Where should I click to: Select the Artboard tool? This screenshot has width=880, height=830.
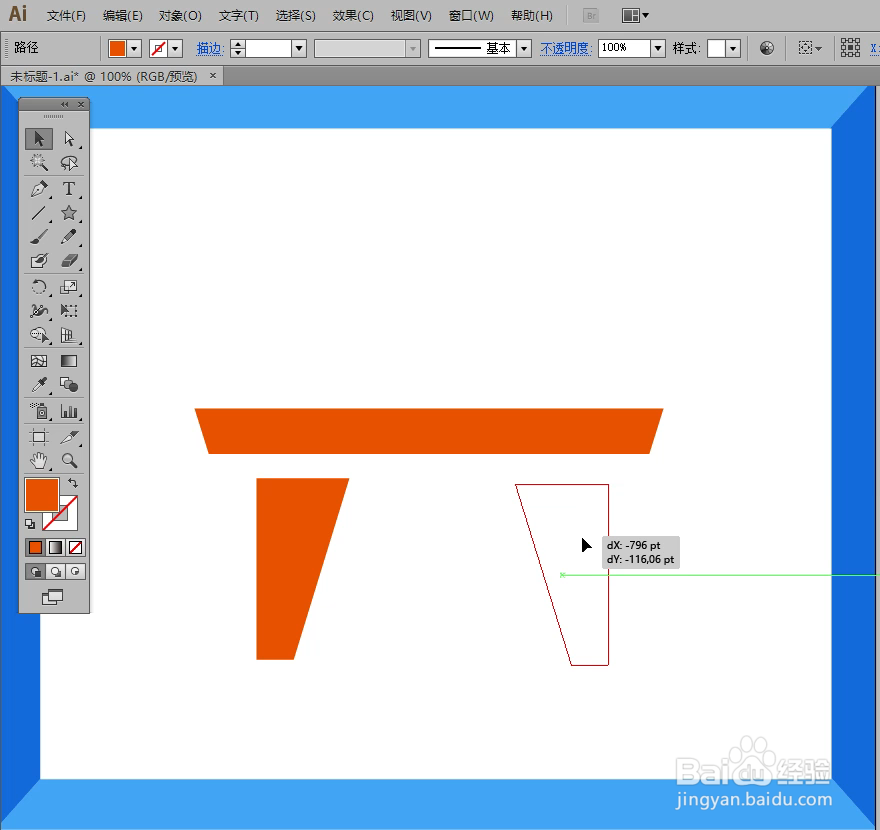(x=39, y=437)
